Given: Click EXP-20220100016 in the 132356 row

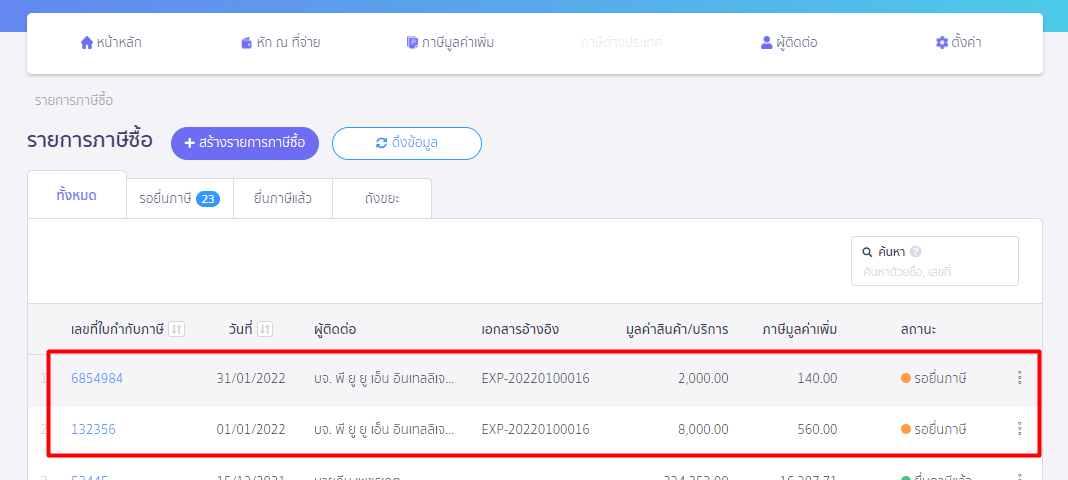Looking at the screenshot, I should [535, 430].
